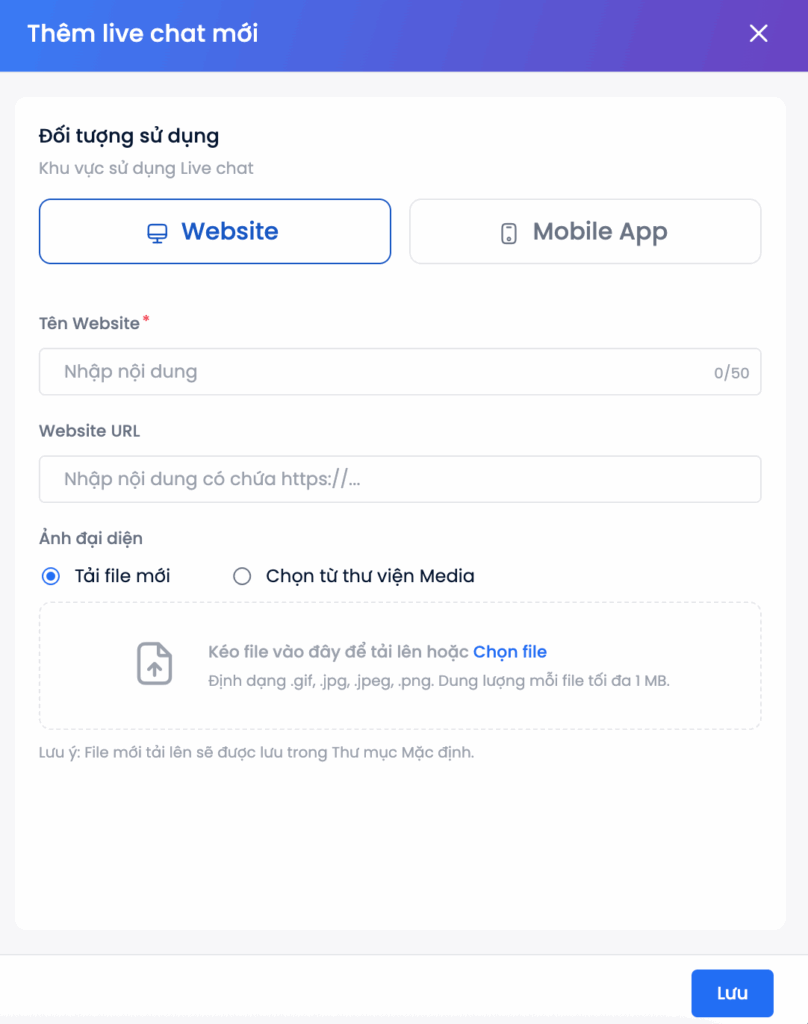Click the Thêm live chat mới header title

click(142, 33)
